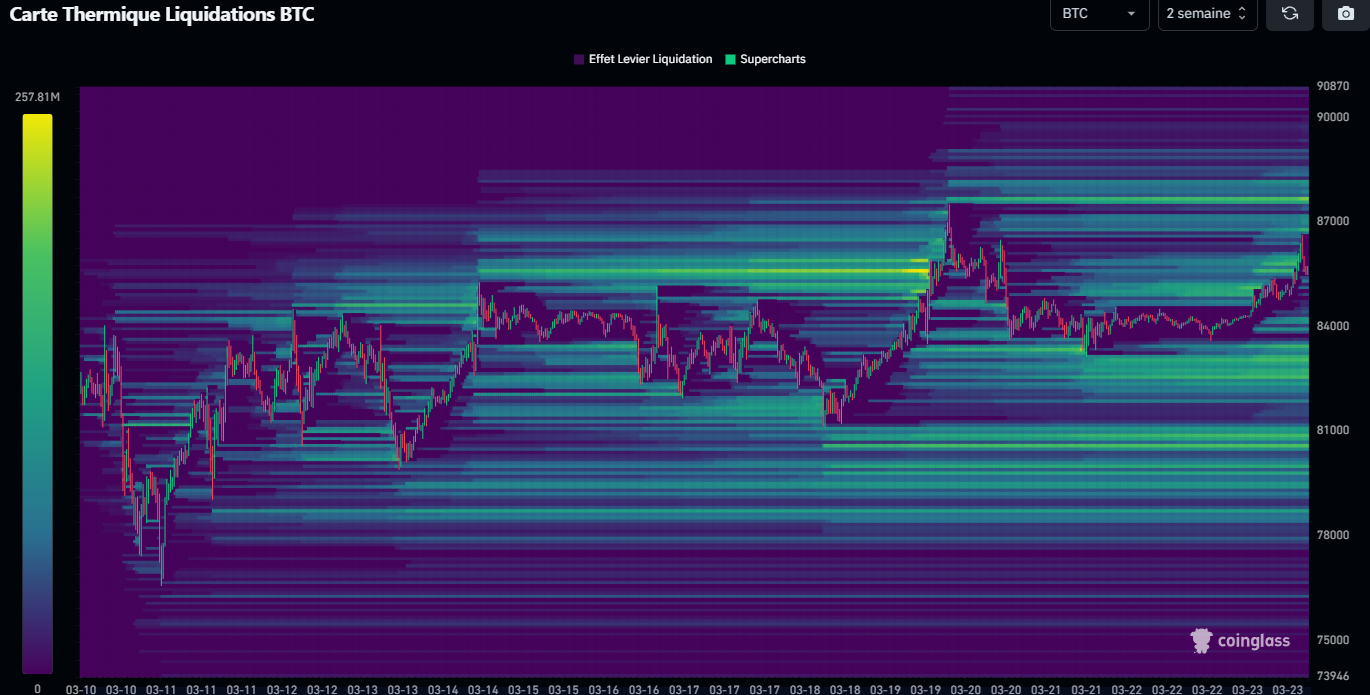Click the yellow top of the color scale

pyautogui.click(x=36, y=122)
